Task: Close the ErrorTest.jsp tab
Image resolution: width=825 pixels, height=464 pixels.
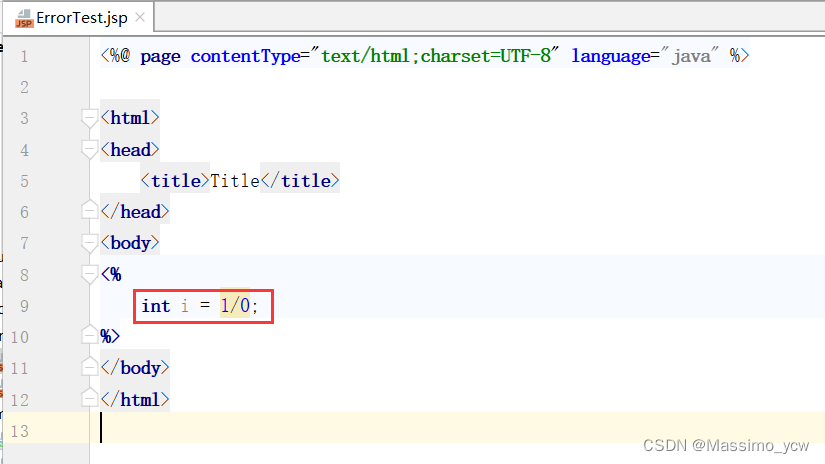Action: pyautogui.click(x=140, y=17)
